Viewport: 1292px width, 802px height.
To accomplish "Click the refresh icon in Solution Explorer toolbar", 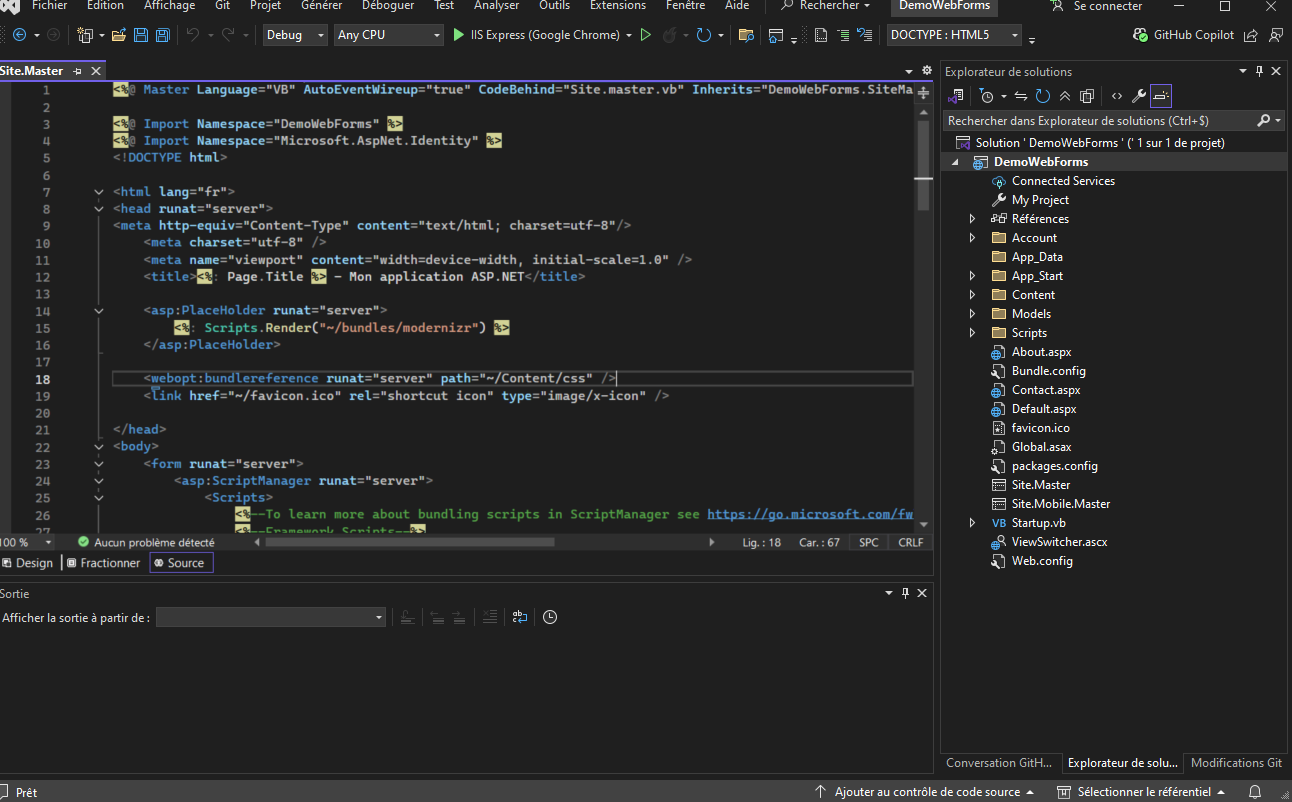I will 1043,96.
